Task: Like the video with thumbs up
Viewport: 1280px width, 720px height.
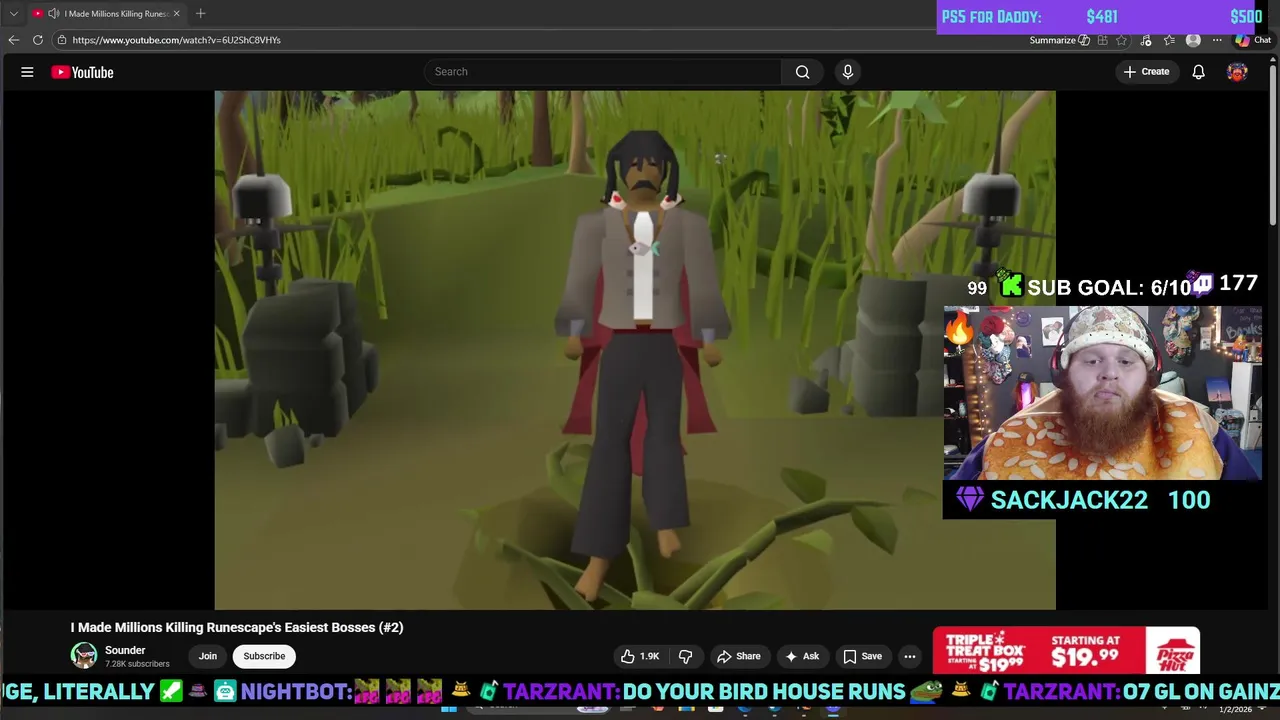Action: (x=639, y=656)
